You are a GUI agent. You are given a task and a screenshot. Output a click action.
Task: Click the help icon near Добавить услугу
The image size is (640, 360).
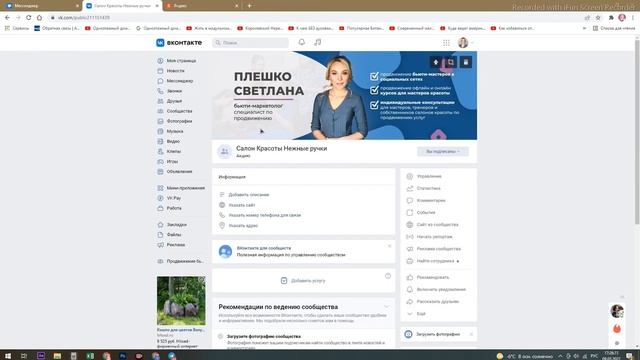(x=388, y=276)
